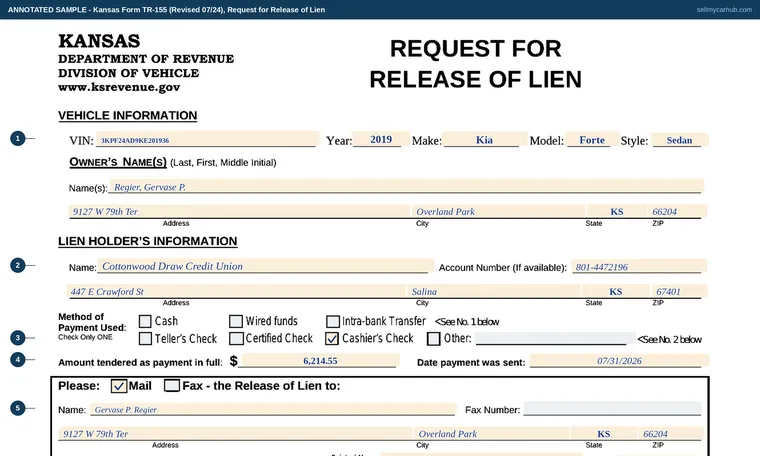
Task: Click the 'Check Only ONE' instruction text
Action: pos(85,337)
